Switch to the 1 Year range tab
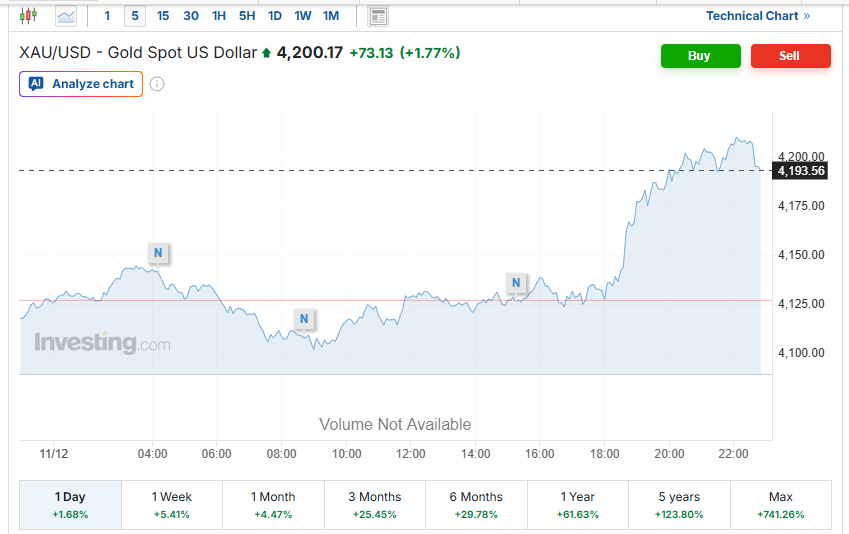The height and width of the screenshot is (534, 849). [x=578, y=505]
